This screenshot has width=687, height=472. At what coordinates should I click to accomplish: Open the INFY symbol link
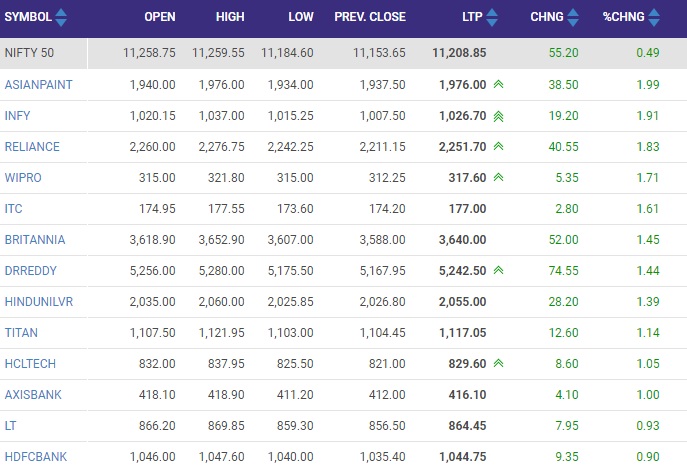[x=18, y=116]
